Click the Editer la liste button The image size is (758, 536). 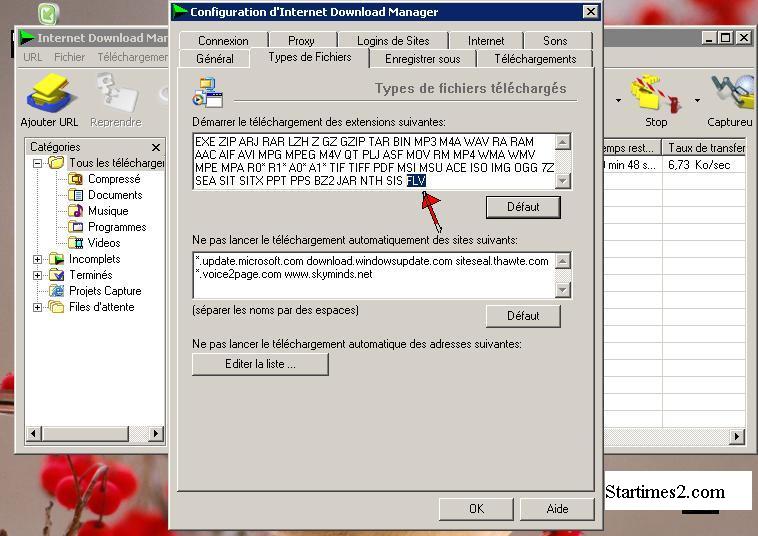click(x=260, y=364)
